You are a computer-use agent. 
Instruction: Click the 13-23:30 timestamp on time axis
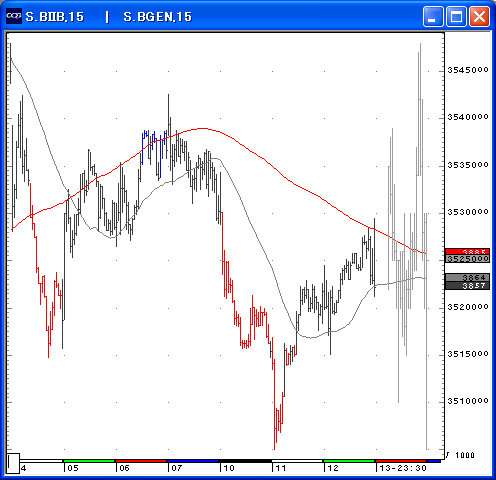(403, 468)
